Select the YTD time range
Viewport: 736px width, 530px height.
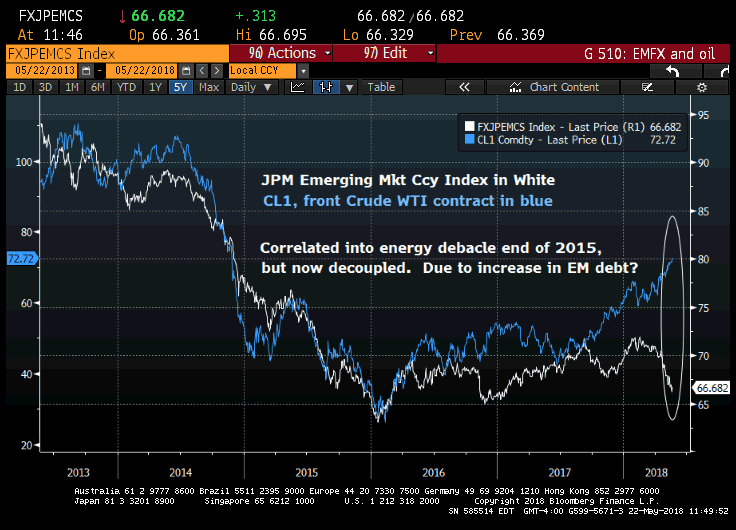126,87
